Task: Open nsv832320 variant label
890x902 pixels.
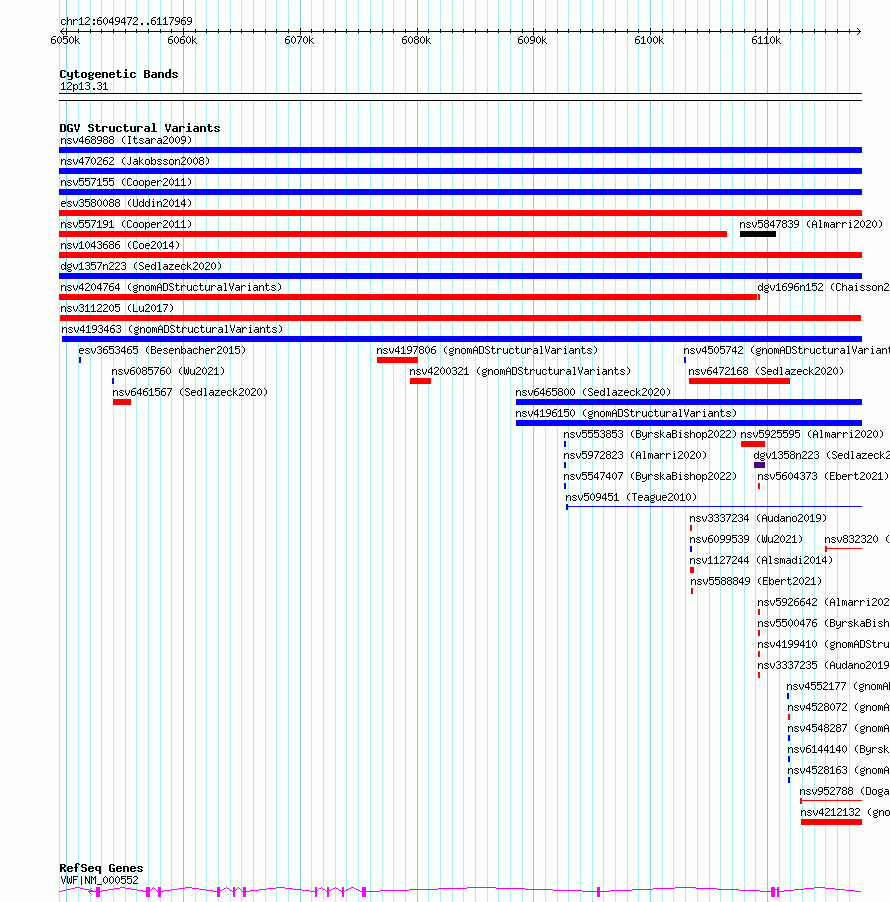Action: pyautogui.click(x=857, y=539)
